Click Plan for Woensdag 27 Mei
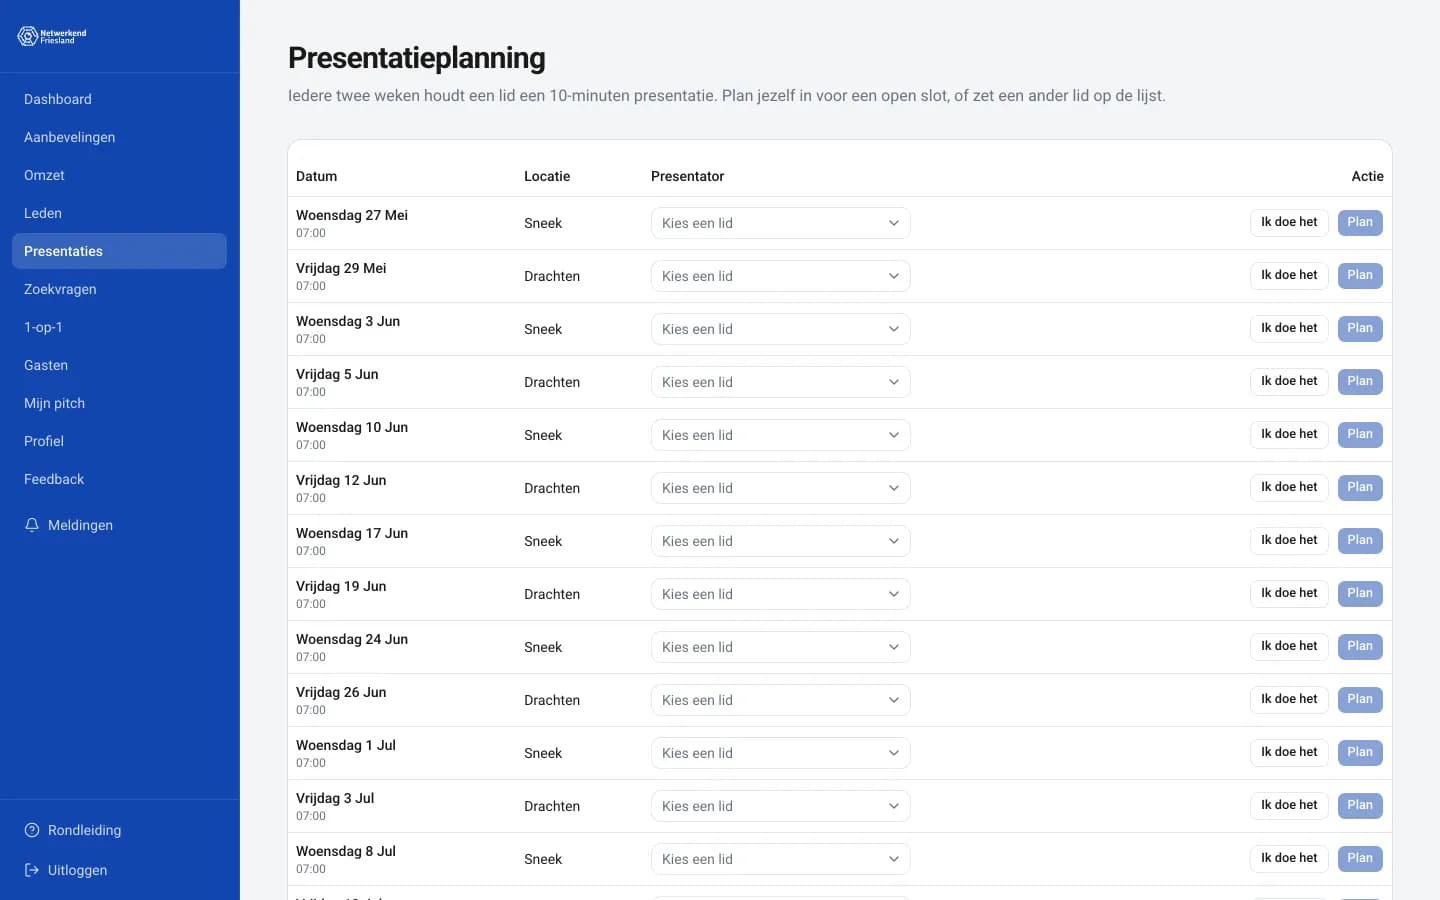 coord(1360,222)
